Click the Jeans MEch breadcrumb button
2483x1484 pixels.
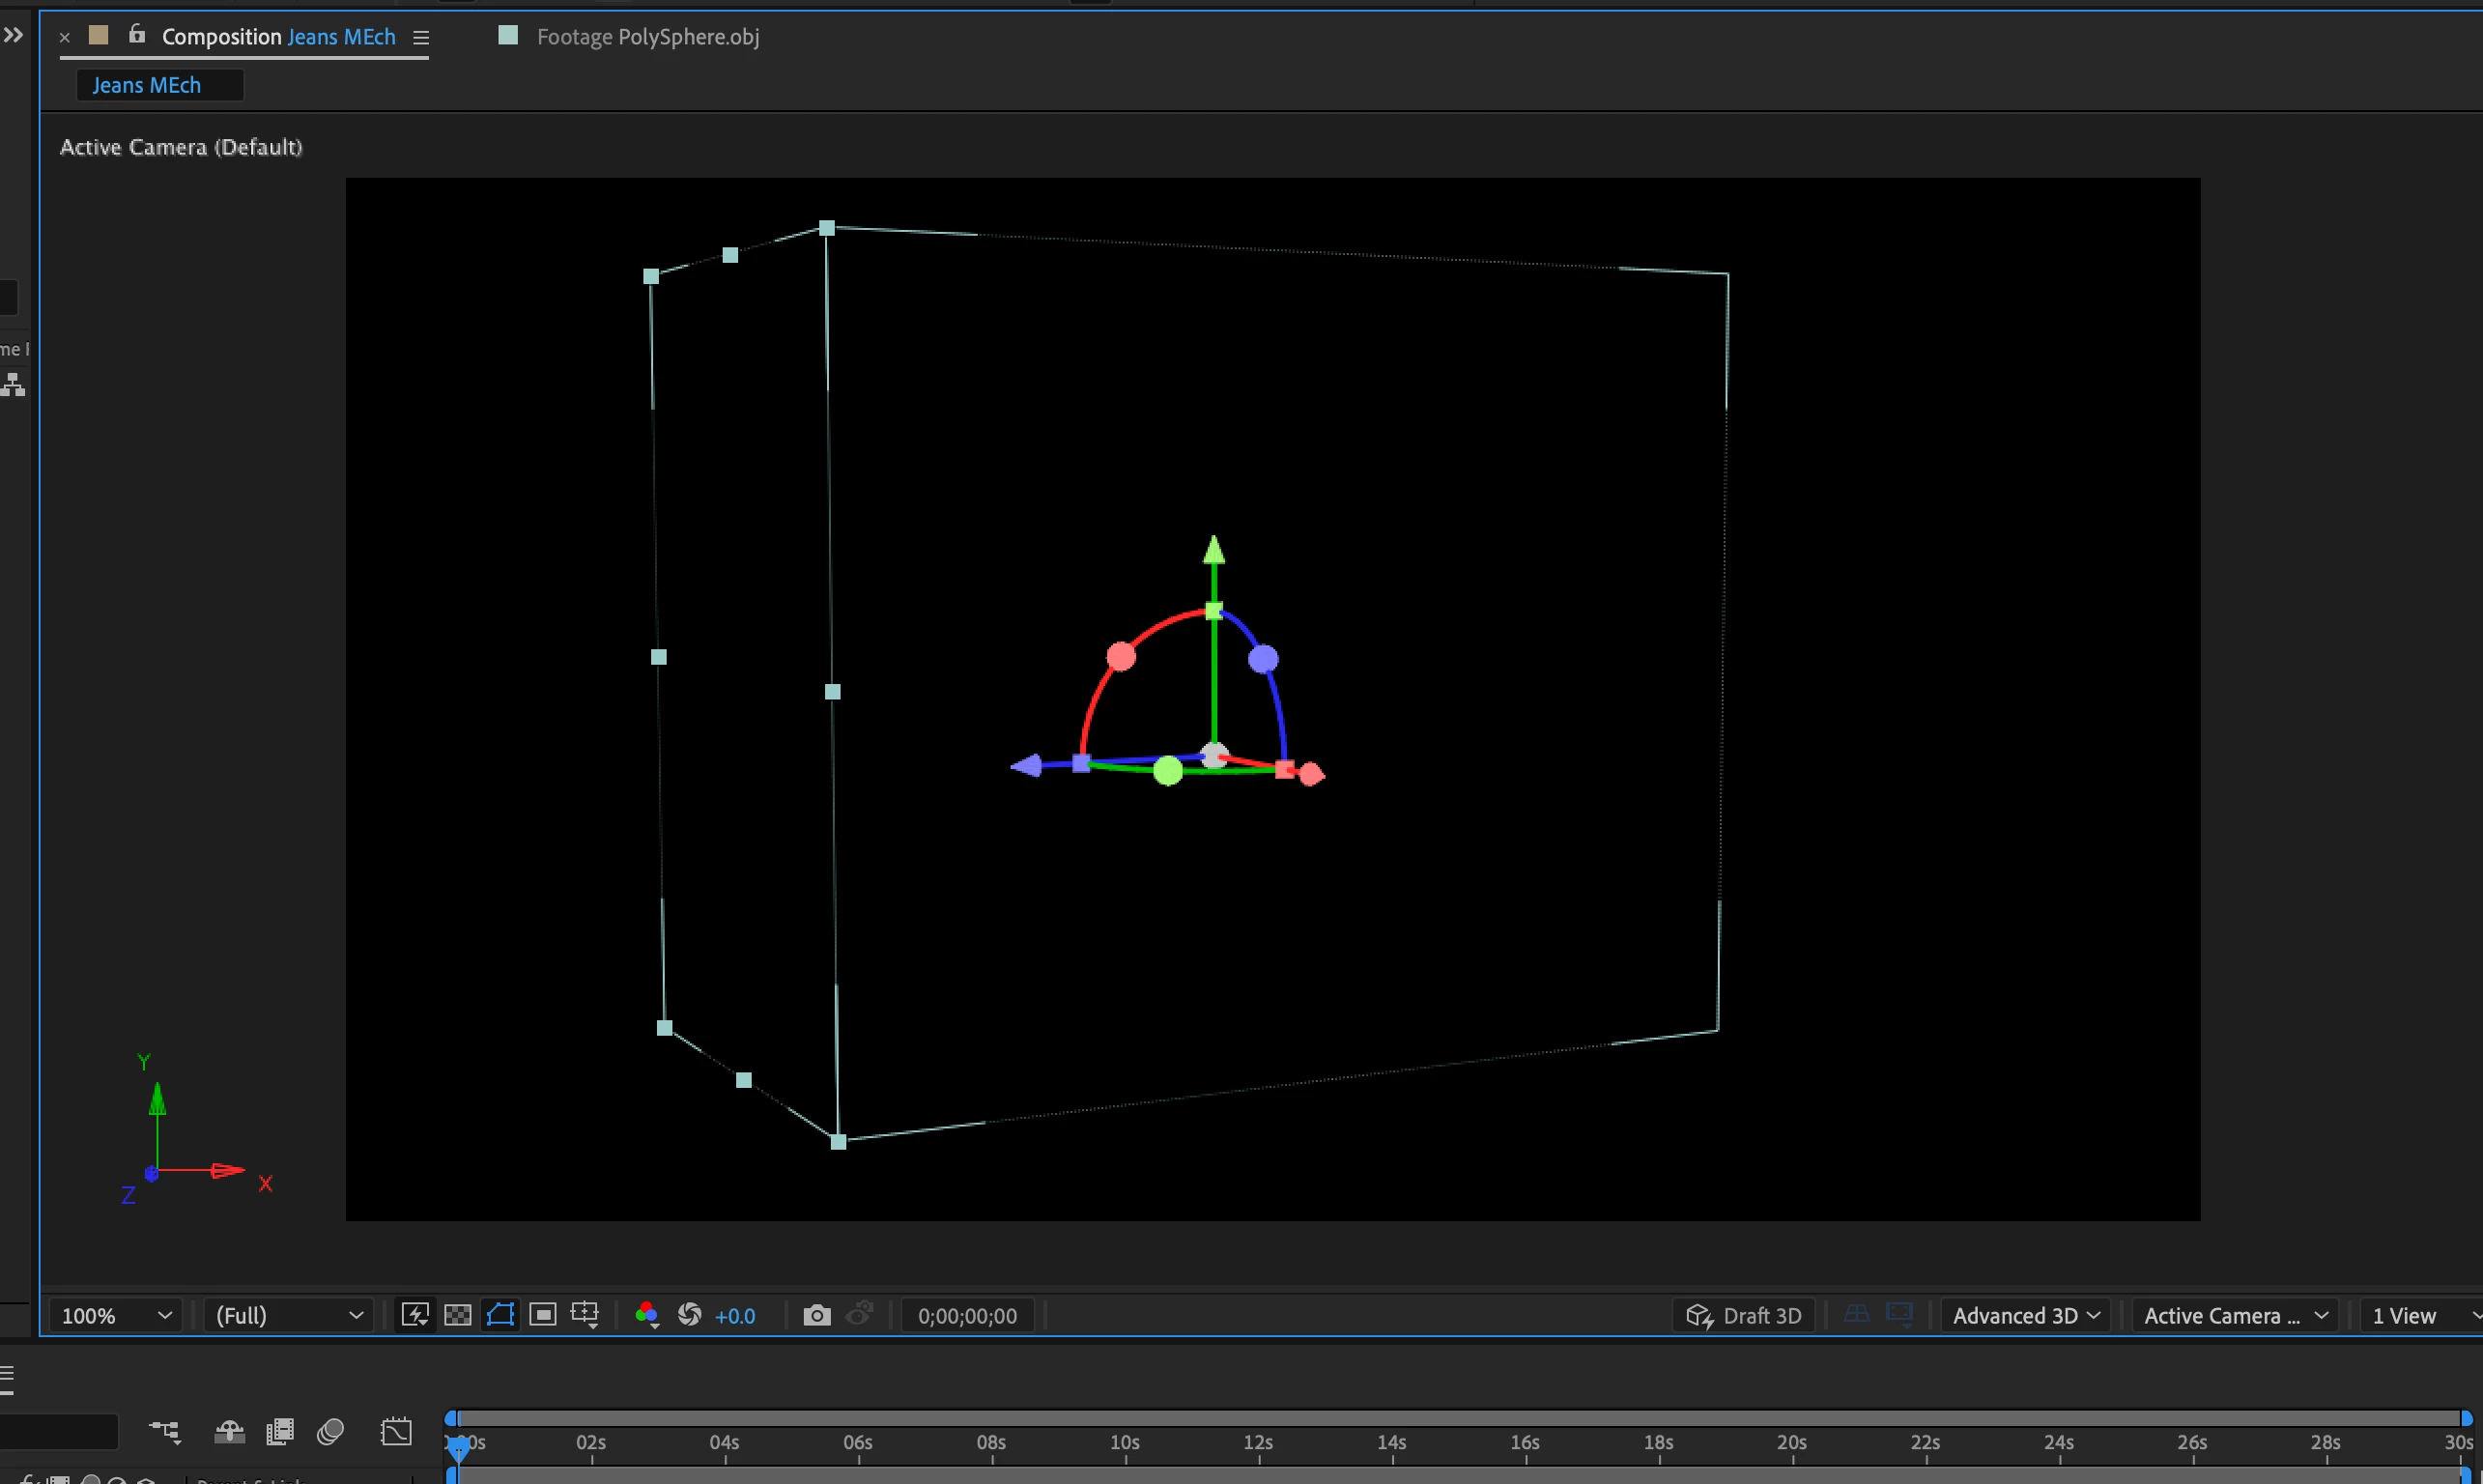[147, 85]
